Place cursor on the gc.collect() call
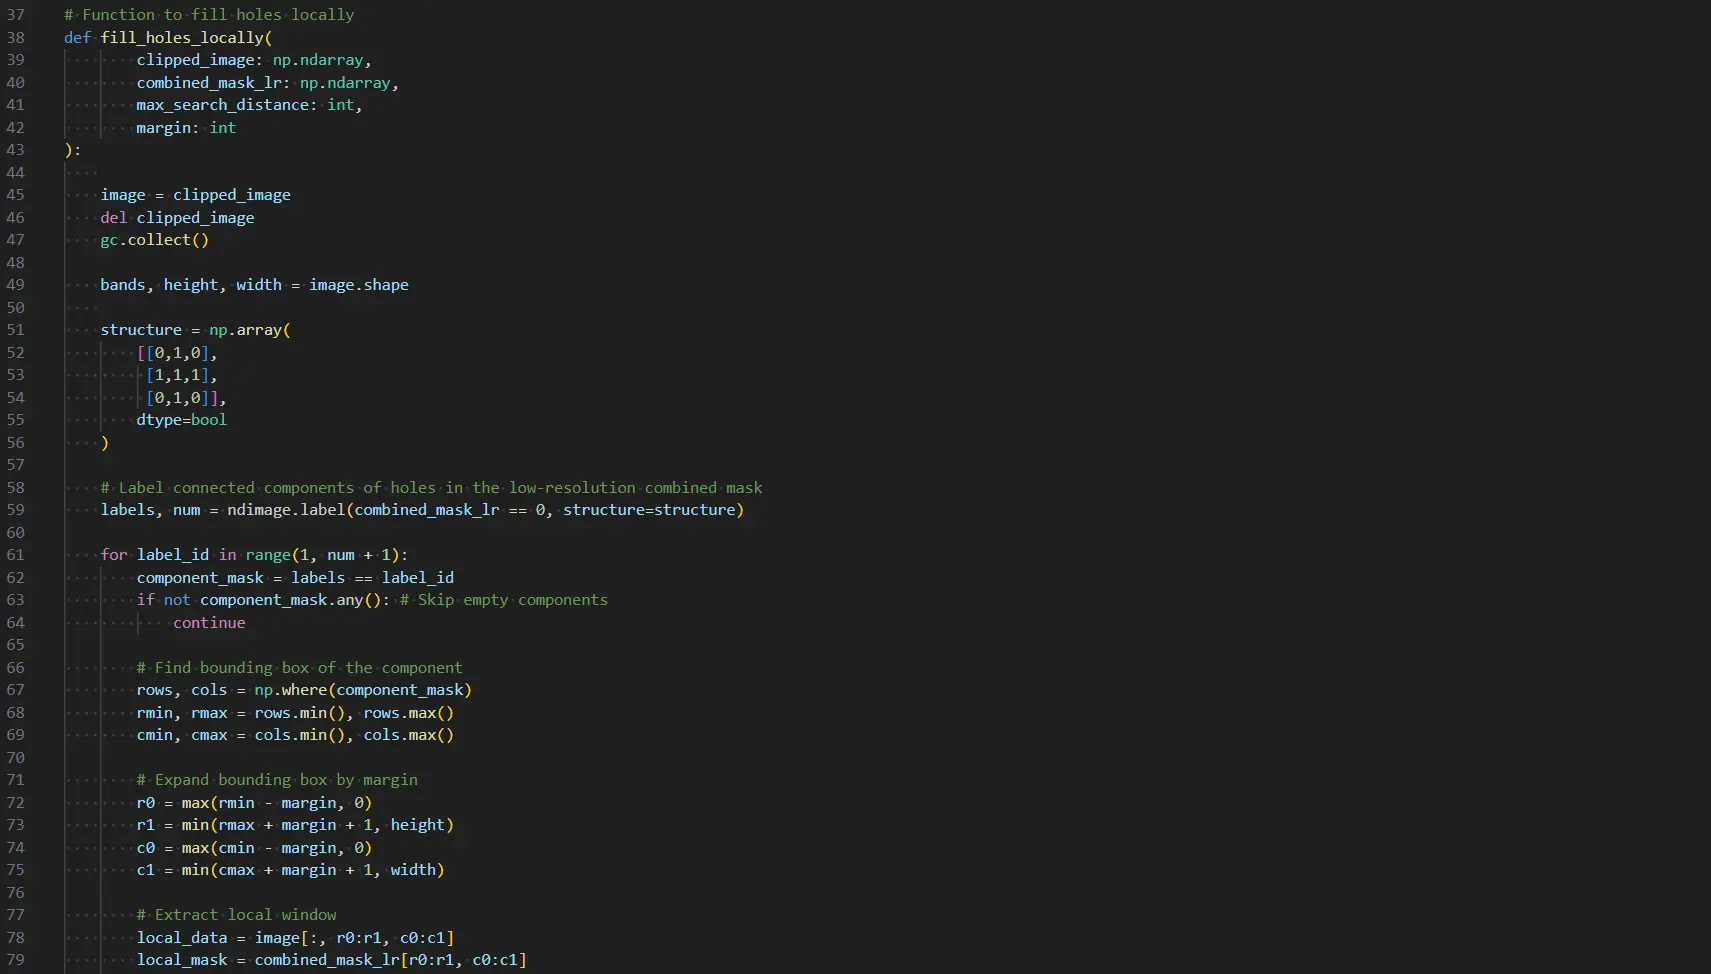The height and width of the screenshot is (974, 1711). 154,240
